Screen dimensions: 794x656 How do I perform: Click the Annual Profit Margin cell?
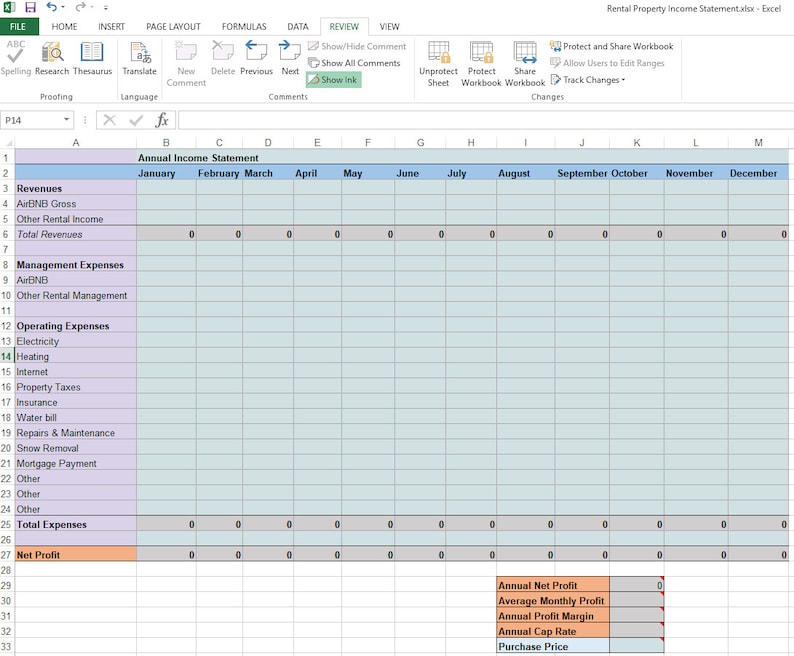point(553,616)
